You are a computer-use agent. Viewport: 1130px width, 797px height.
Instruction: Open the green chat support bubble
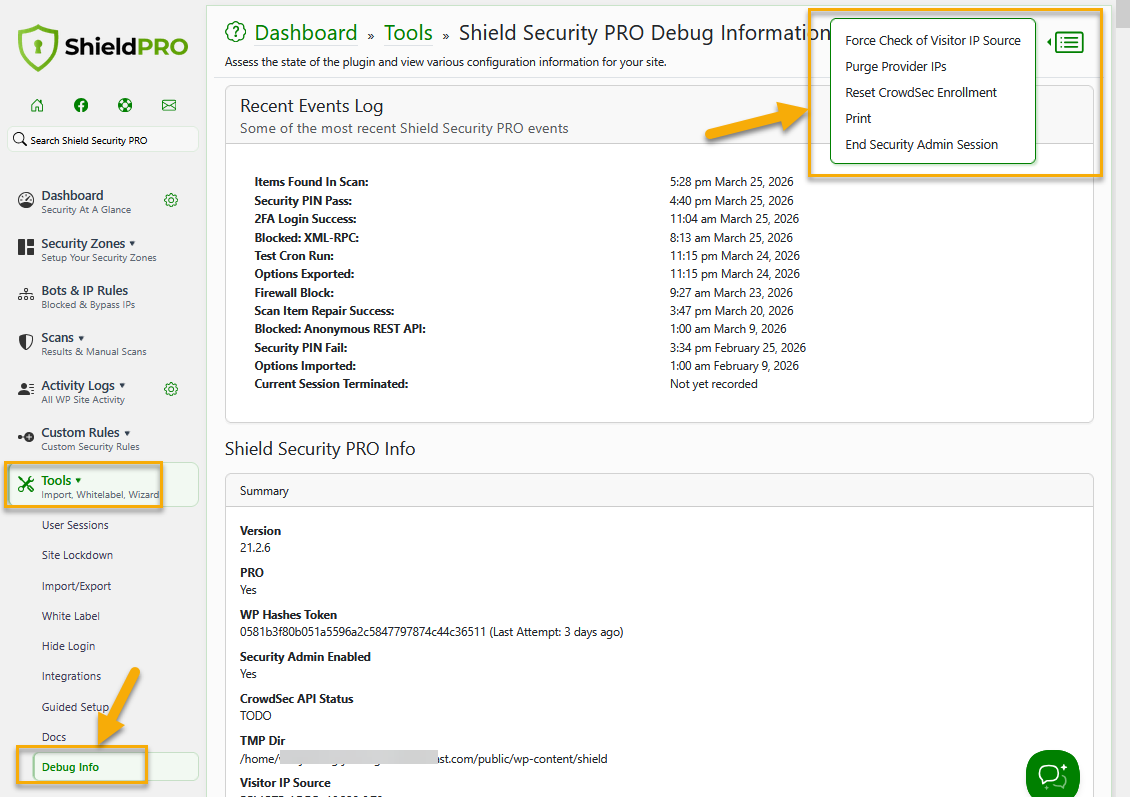point(1052,776)
